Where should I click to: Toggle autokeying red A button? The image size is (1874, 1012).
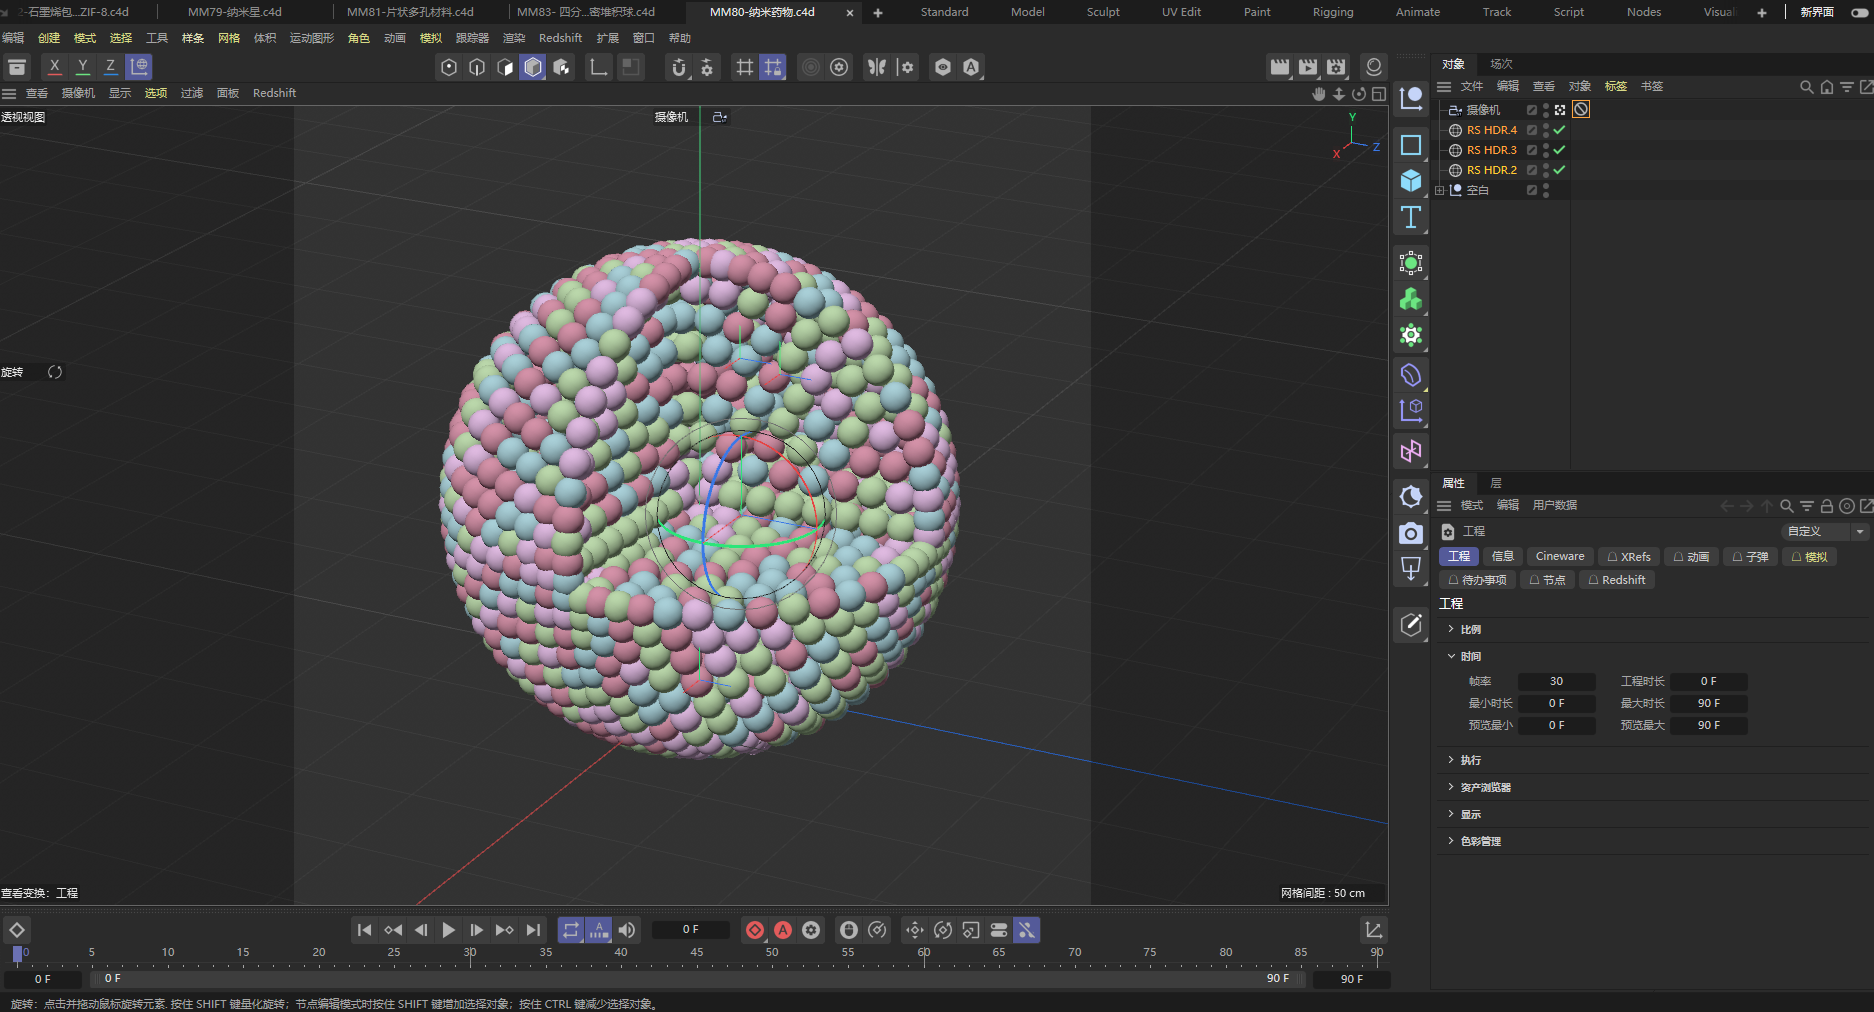coord(783,930)
